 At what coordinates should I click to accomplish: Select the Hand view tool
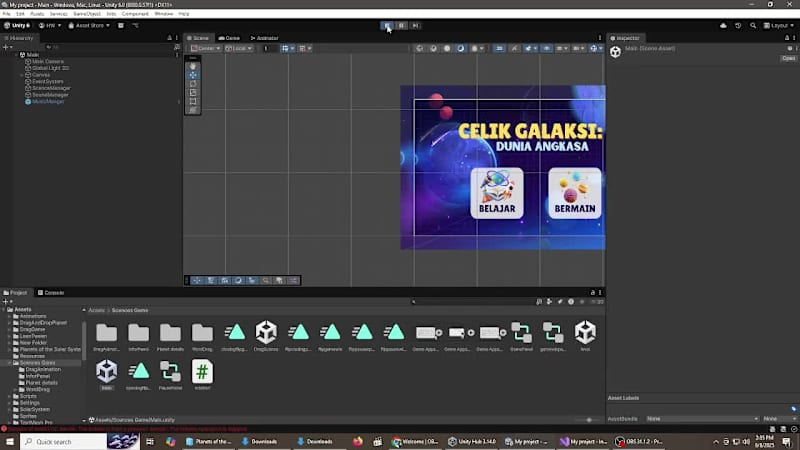tap(193, 66)
